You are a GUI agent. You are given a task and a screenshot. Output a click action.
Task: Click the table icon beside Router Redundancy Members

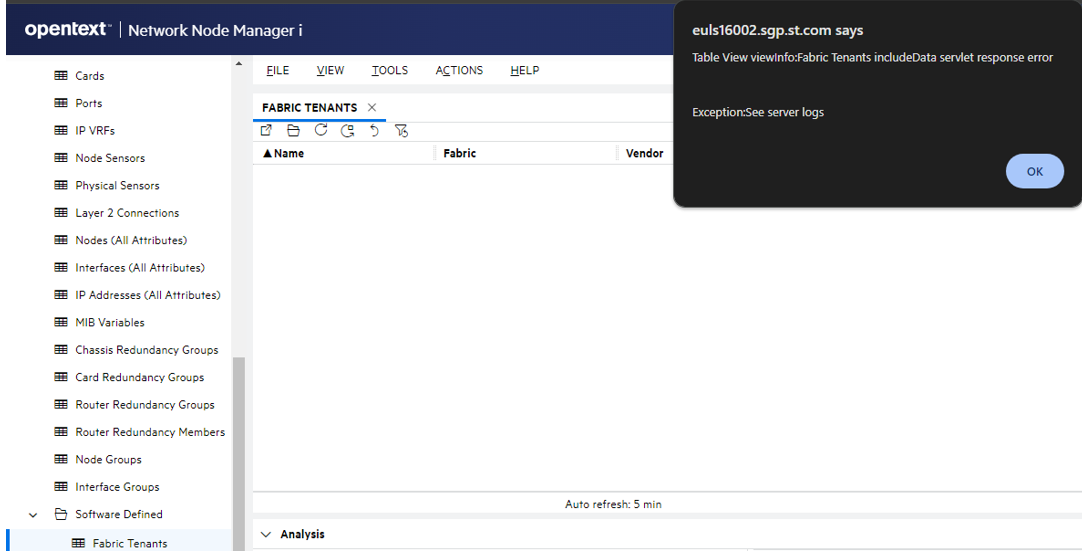pyautogui.click(x=61, y=432)
